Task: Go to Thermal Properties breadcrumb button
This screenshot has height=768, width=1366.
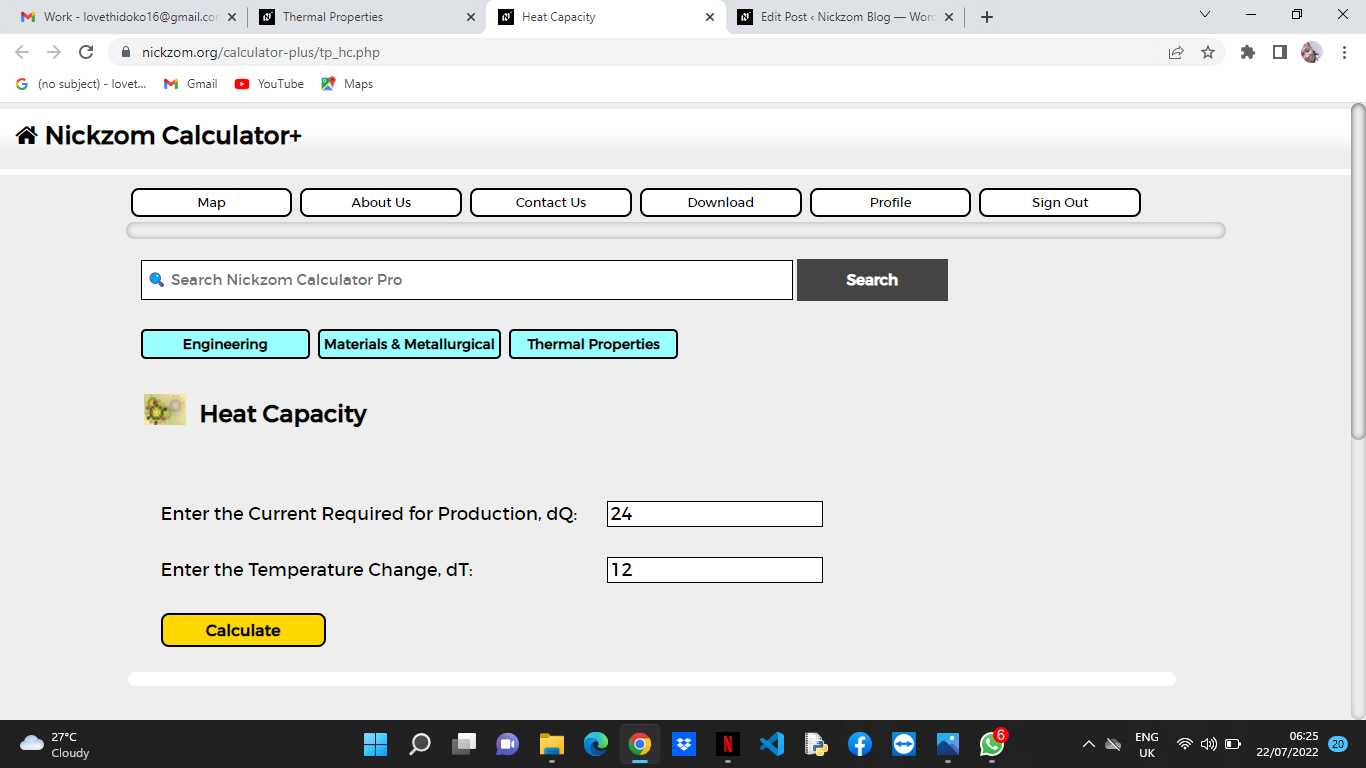Action: point(593,344)
